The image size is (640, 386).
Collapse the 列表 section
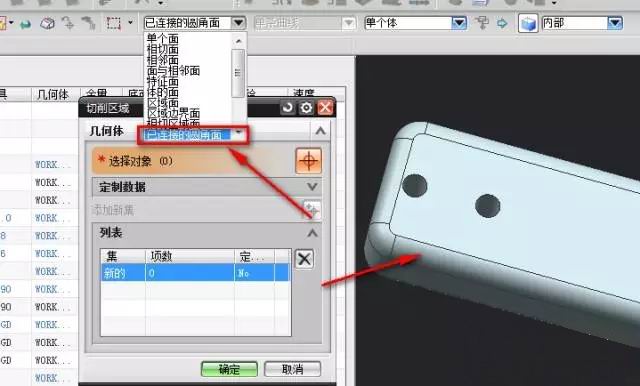[312, 233]
